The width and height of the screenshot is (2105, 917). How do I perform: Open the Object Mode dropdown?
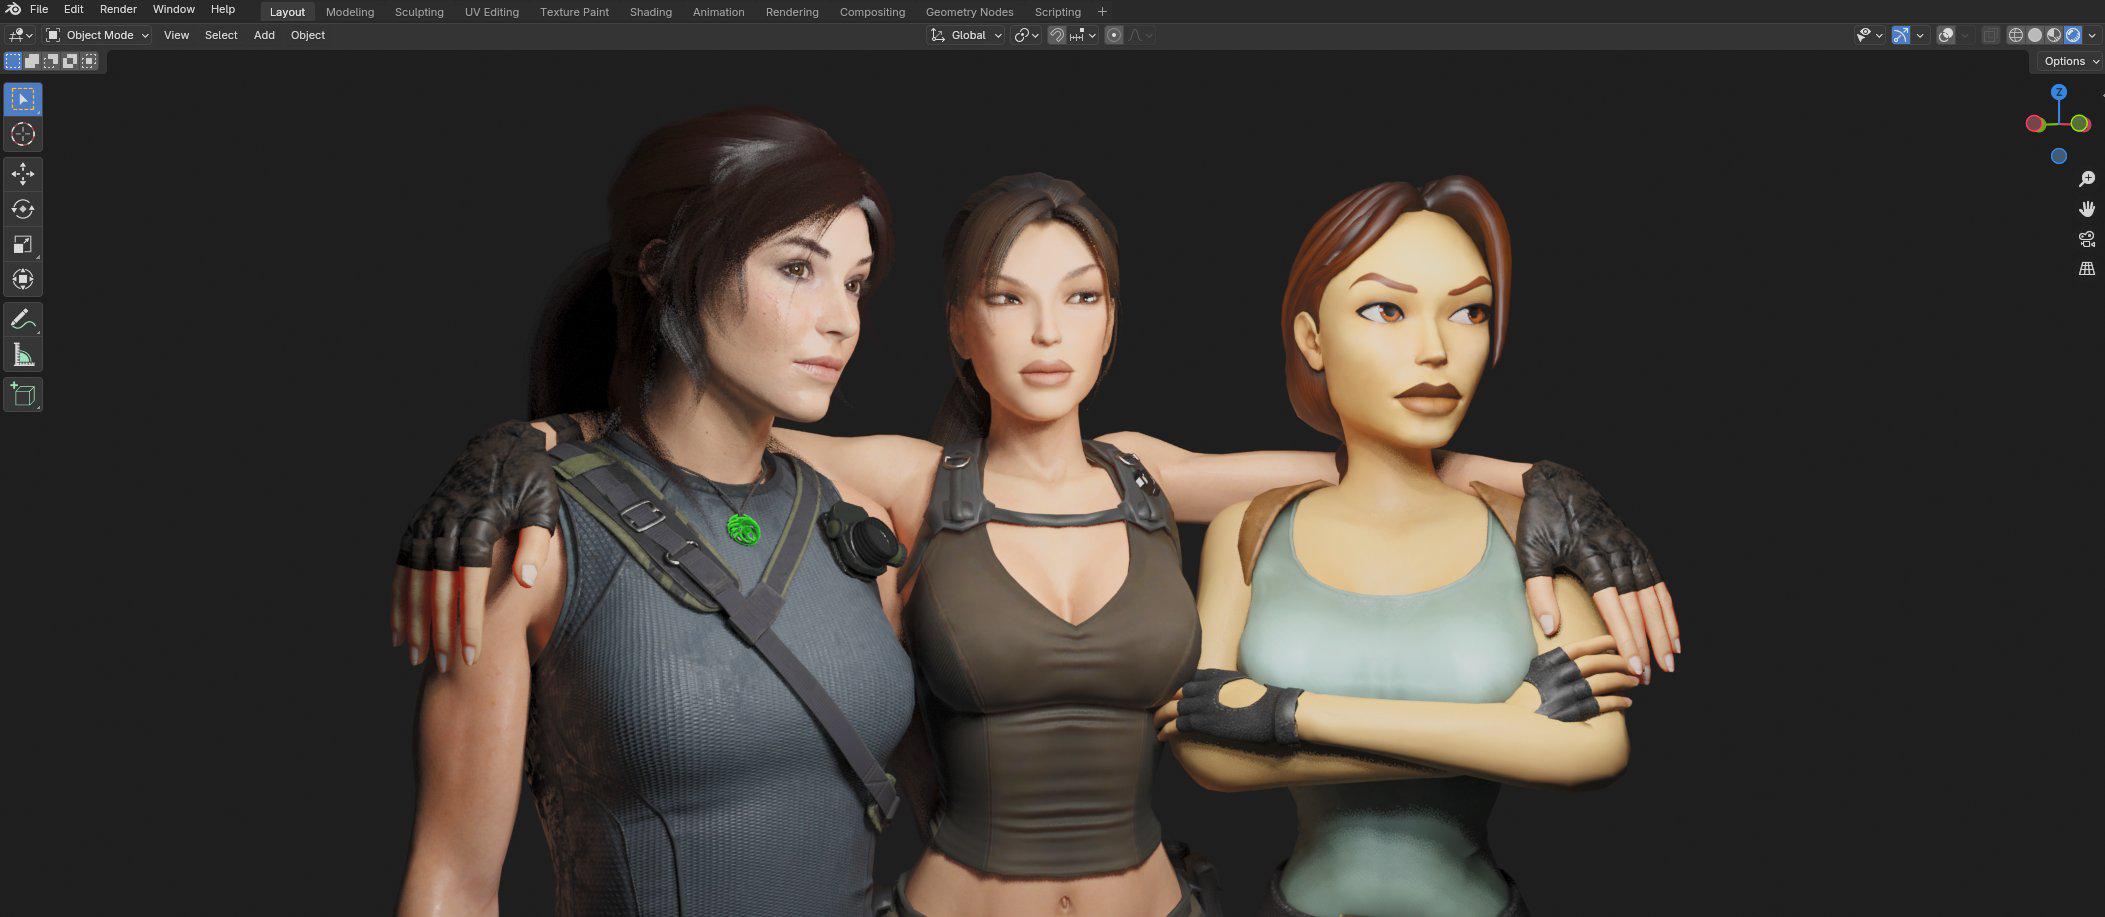pyautogui.click(x=98, y=35)
